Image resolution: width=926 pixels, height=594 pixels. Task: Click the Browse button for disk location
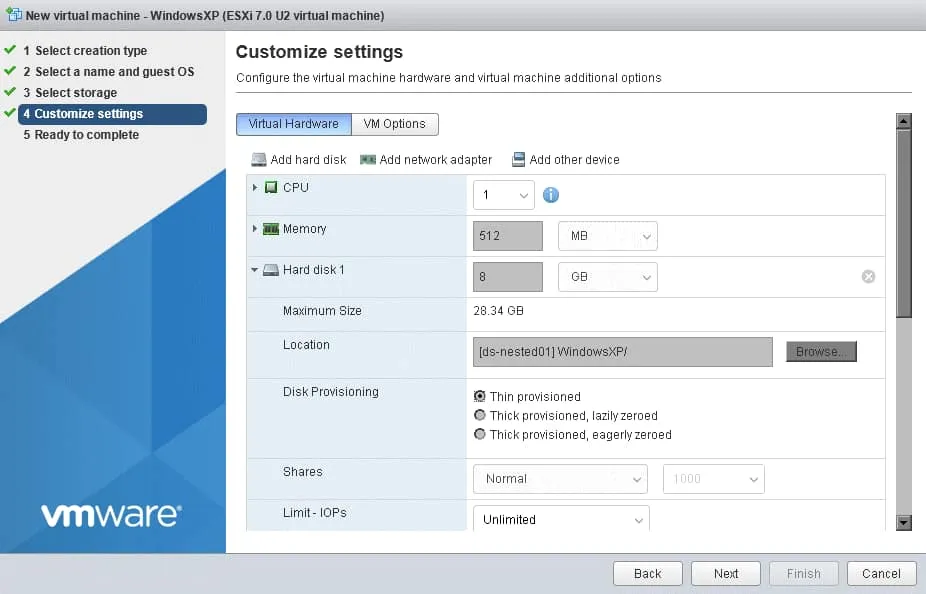821,352
